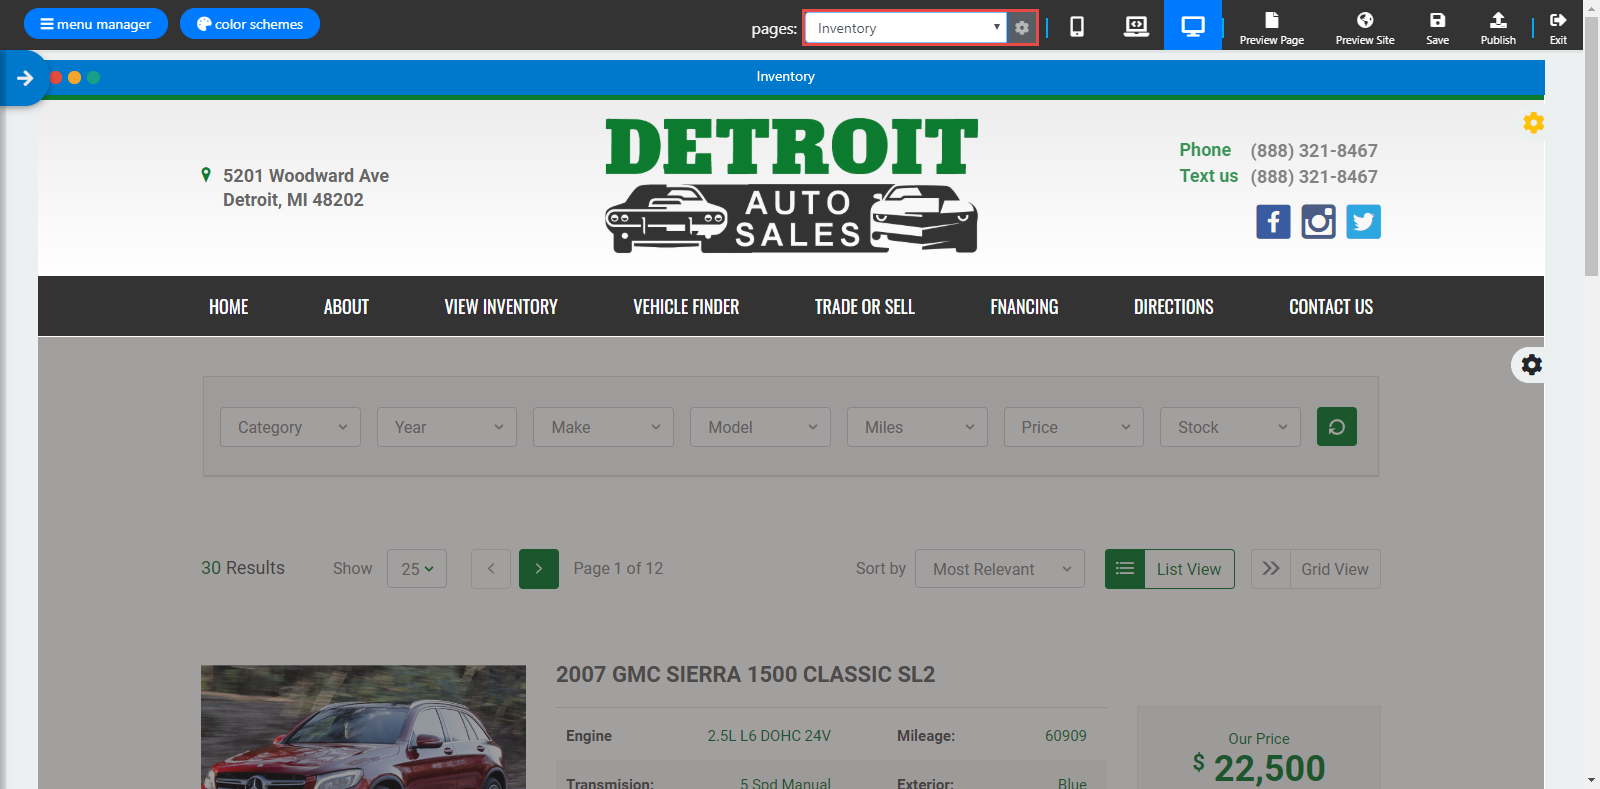Click the Text us phone number
This screenshot has width=1600, height=789.
pos(1314,177)
